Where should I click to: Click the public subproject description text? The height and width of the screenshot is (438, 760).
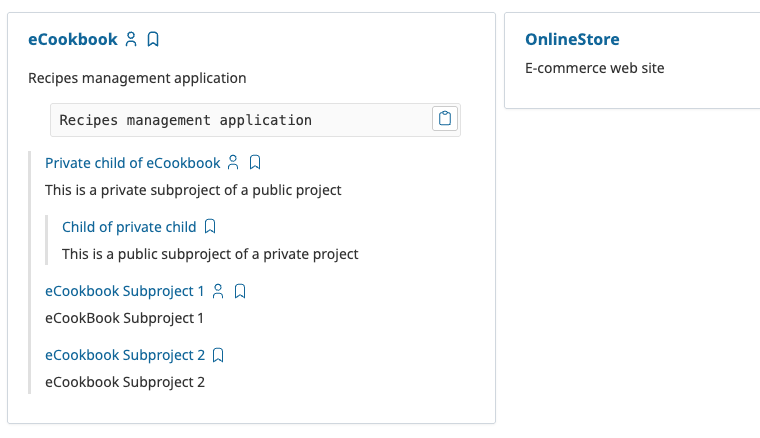(210, 254)
